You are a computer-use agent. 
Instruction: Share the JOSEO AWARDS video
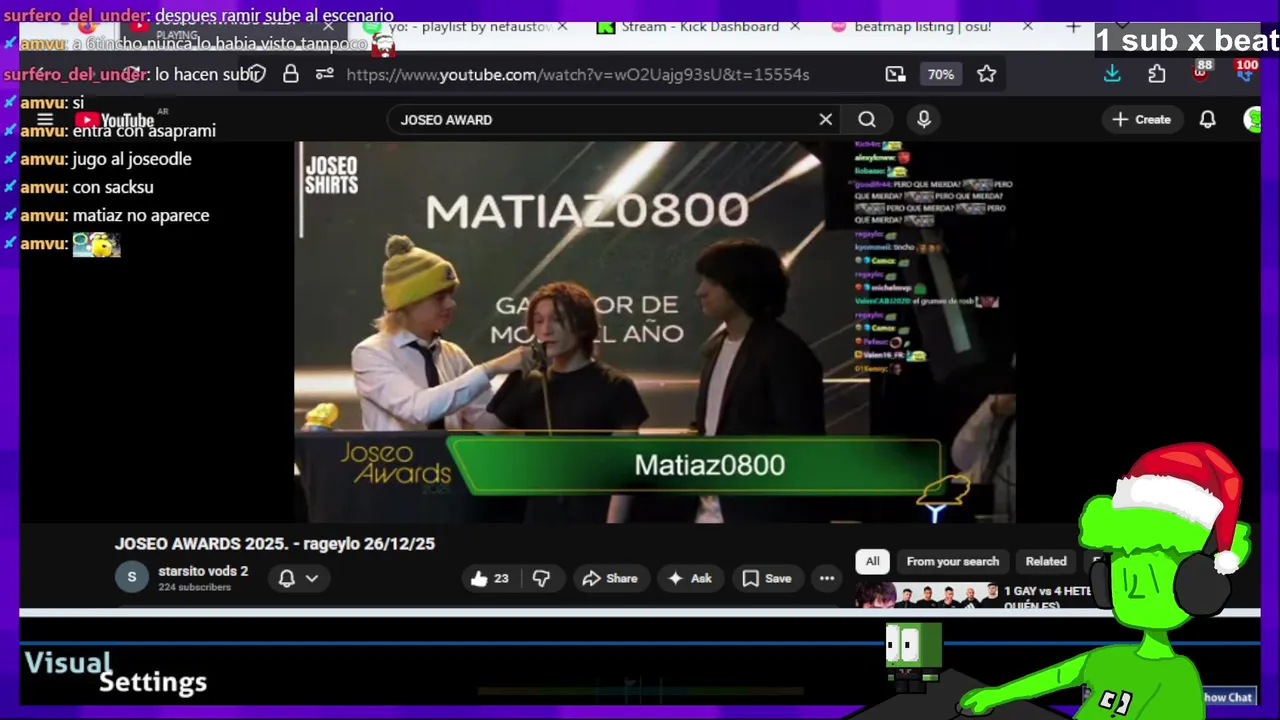tap(609, 578)
